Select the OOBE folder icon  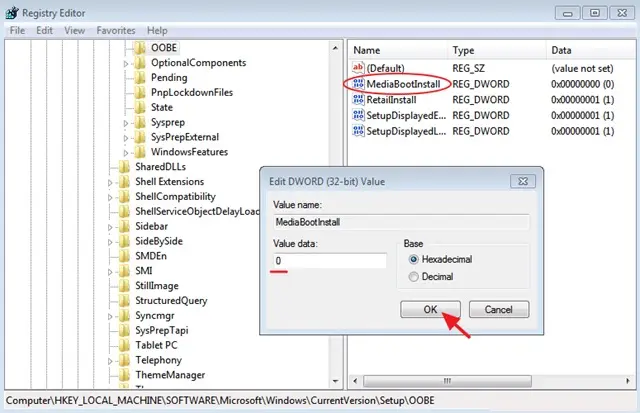(x=140, y=48)
